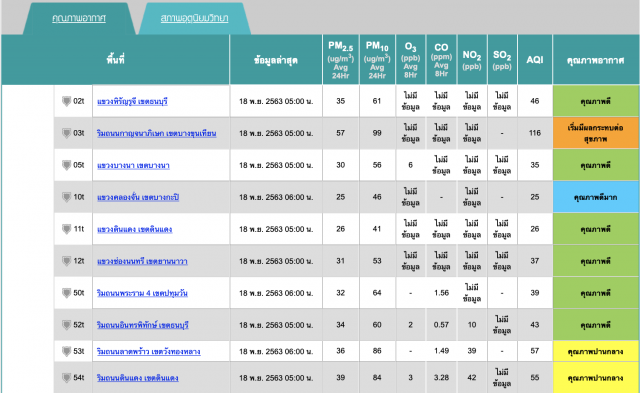Click the marker icon for station 05t
This screenshot has width=640, height=393.
click(x=67, y=165)
